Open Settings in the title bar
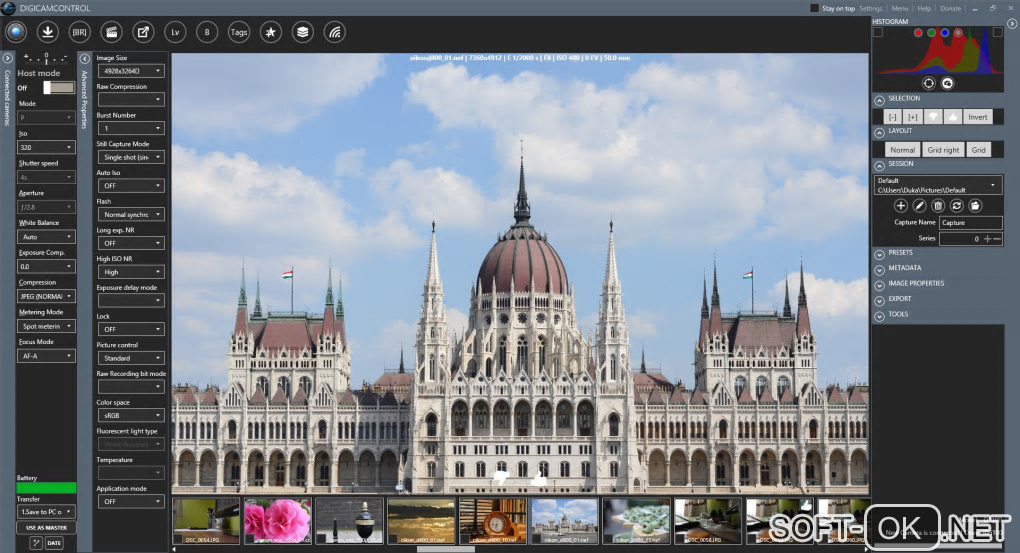Screen dimensions: 1020x553 click(870, 8)
